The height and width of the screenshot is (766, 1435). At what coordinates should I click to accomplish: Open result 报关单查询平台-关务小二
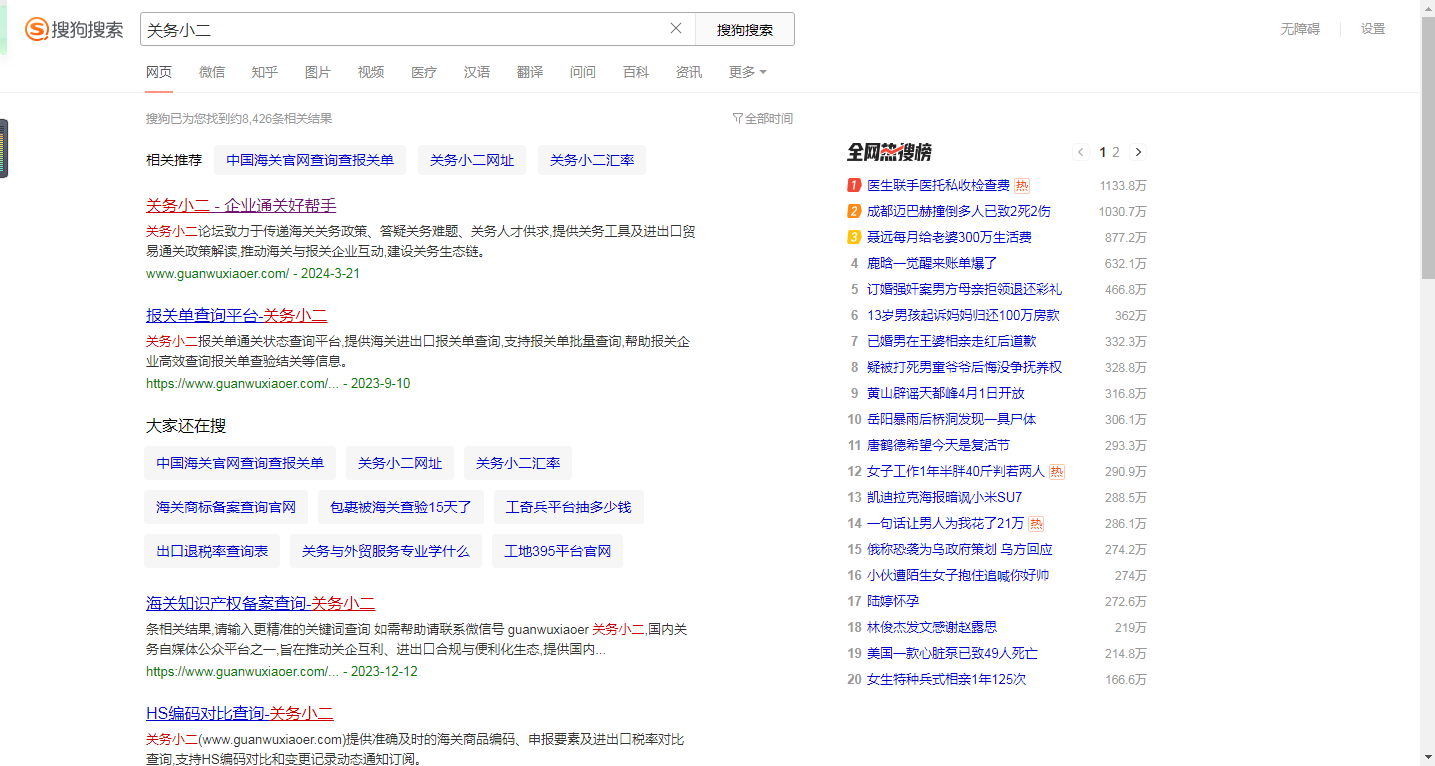coord(236,315)
